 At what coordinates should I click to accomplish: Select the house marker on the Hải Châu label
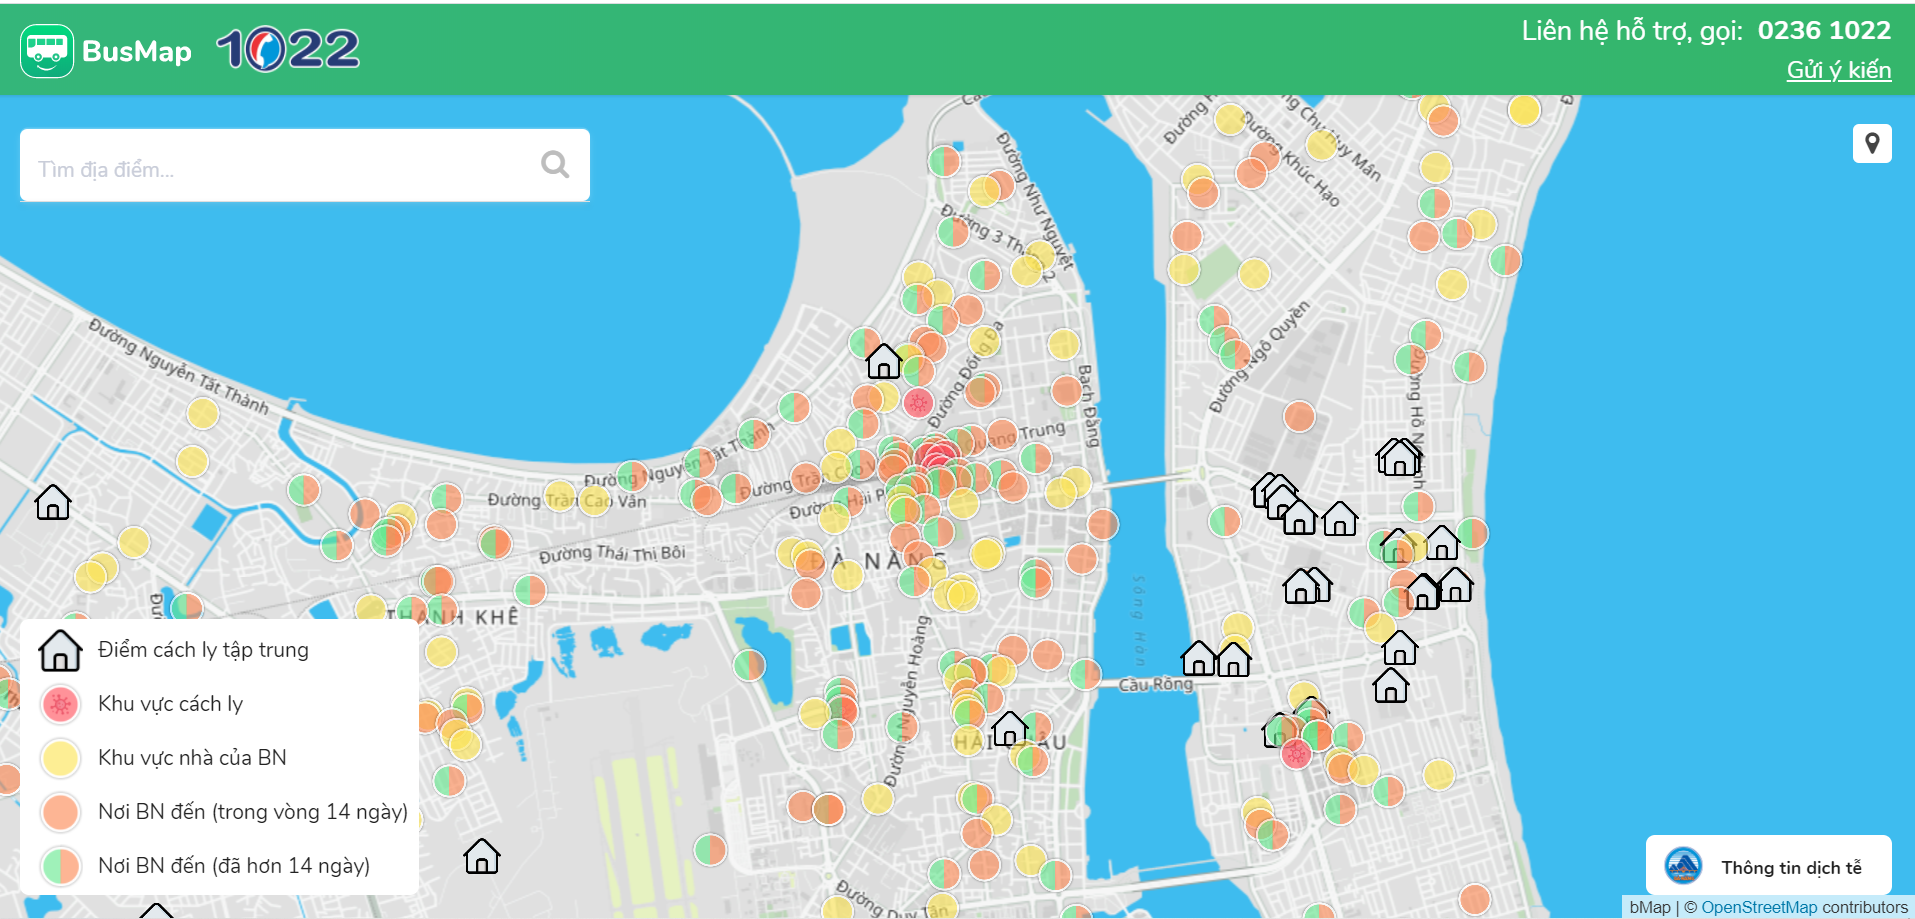[x=1010, y=728]
